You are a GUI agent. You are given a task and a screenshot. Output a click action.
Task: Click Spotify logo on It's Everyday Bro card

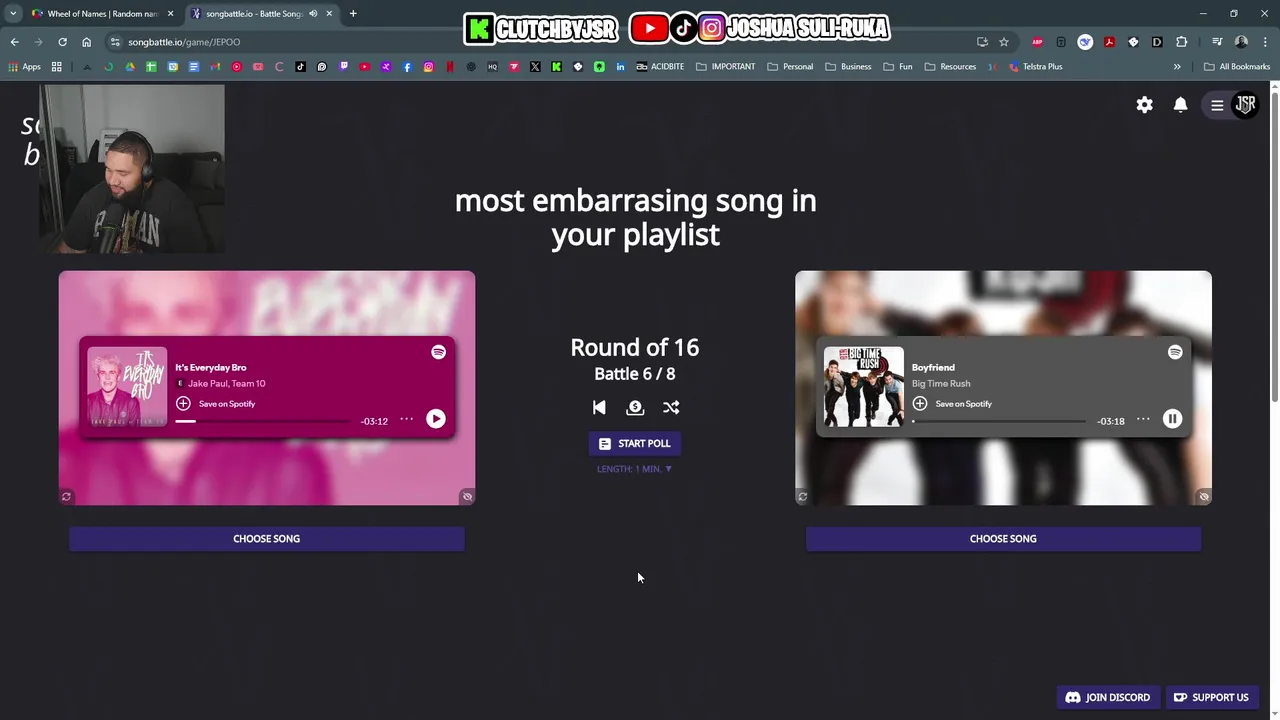coord(438,352)
